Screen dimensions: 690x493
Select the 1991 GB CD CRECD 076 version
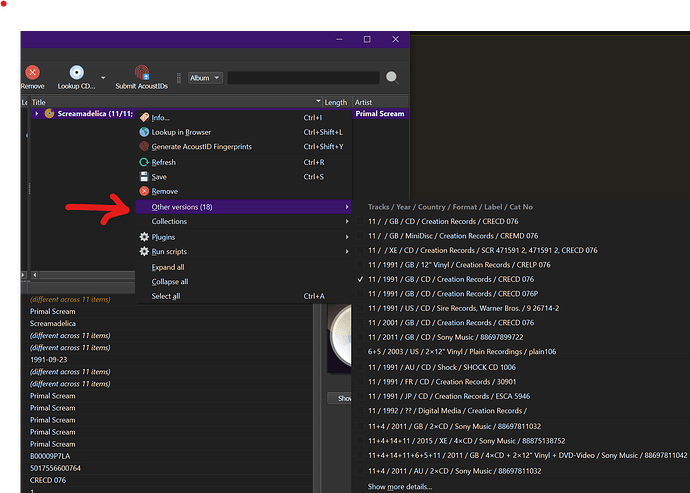450,279
